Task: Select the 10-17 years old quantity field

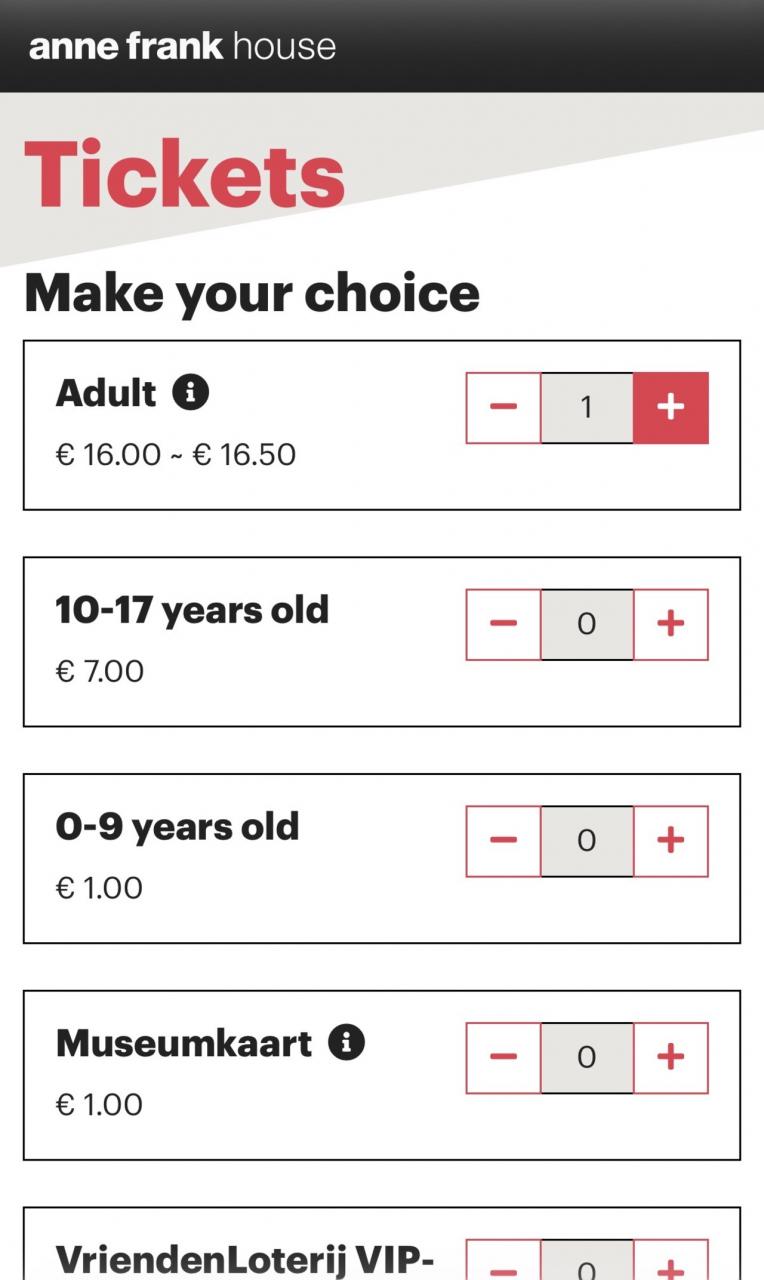Action: pyautogui.click(x=586, y=624)
